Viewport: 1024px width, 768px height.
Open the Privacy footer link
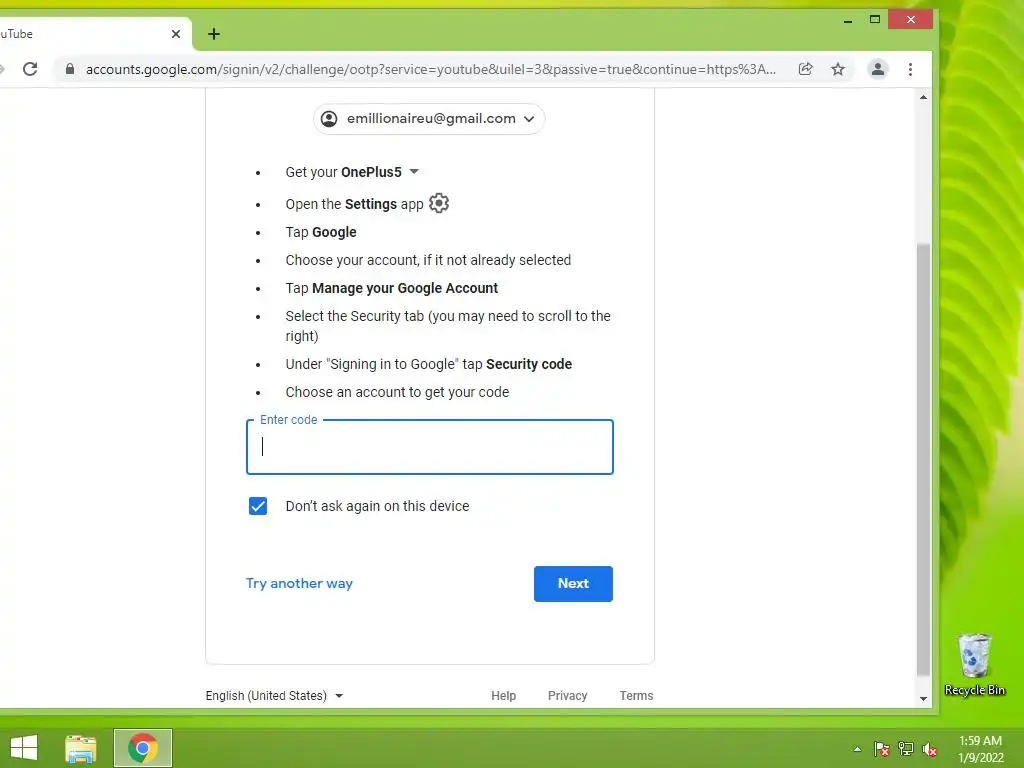pos(568,696)
